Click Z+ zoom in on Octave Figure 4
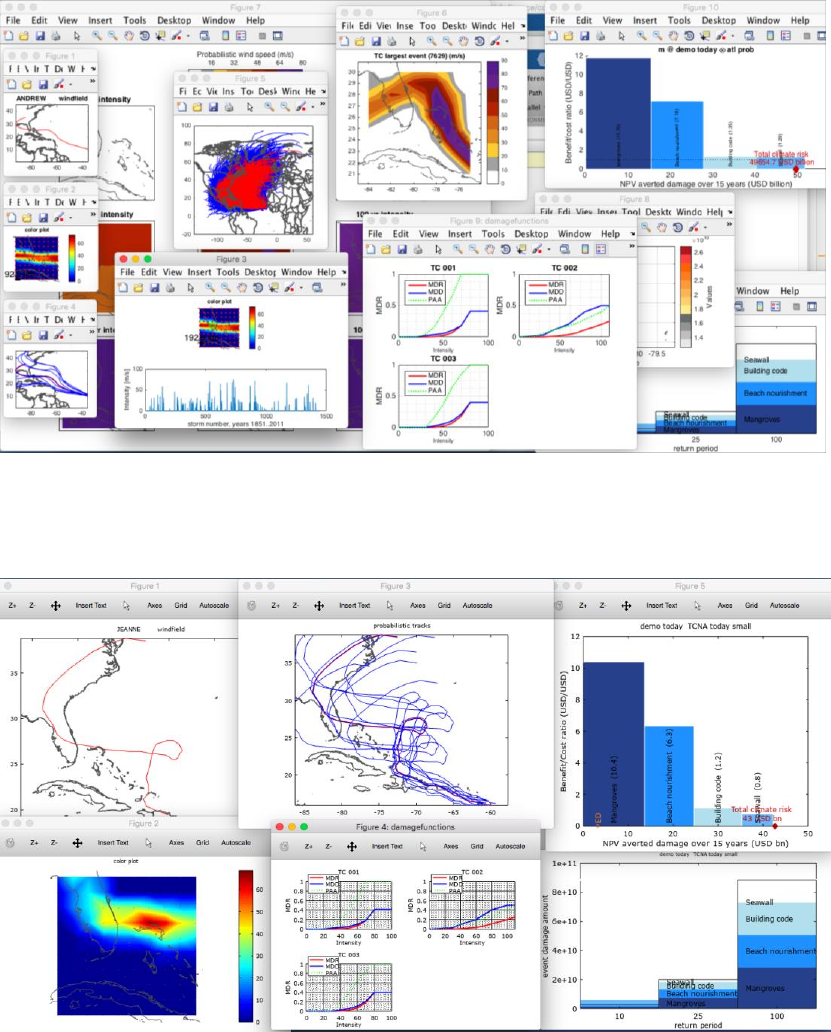Viewport: 831px width, 1032px height. point(309,846)
